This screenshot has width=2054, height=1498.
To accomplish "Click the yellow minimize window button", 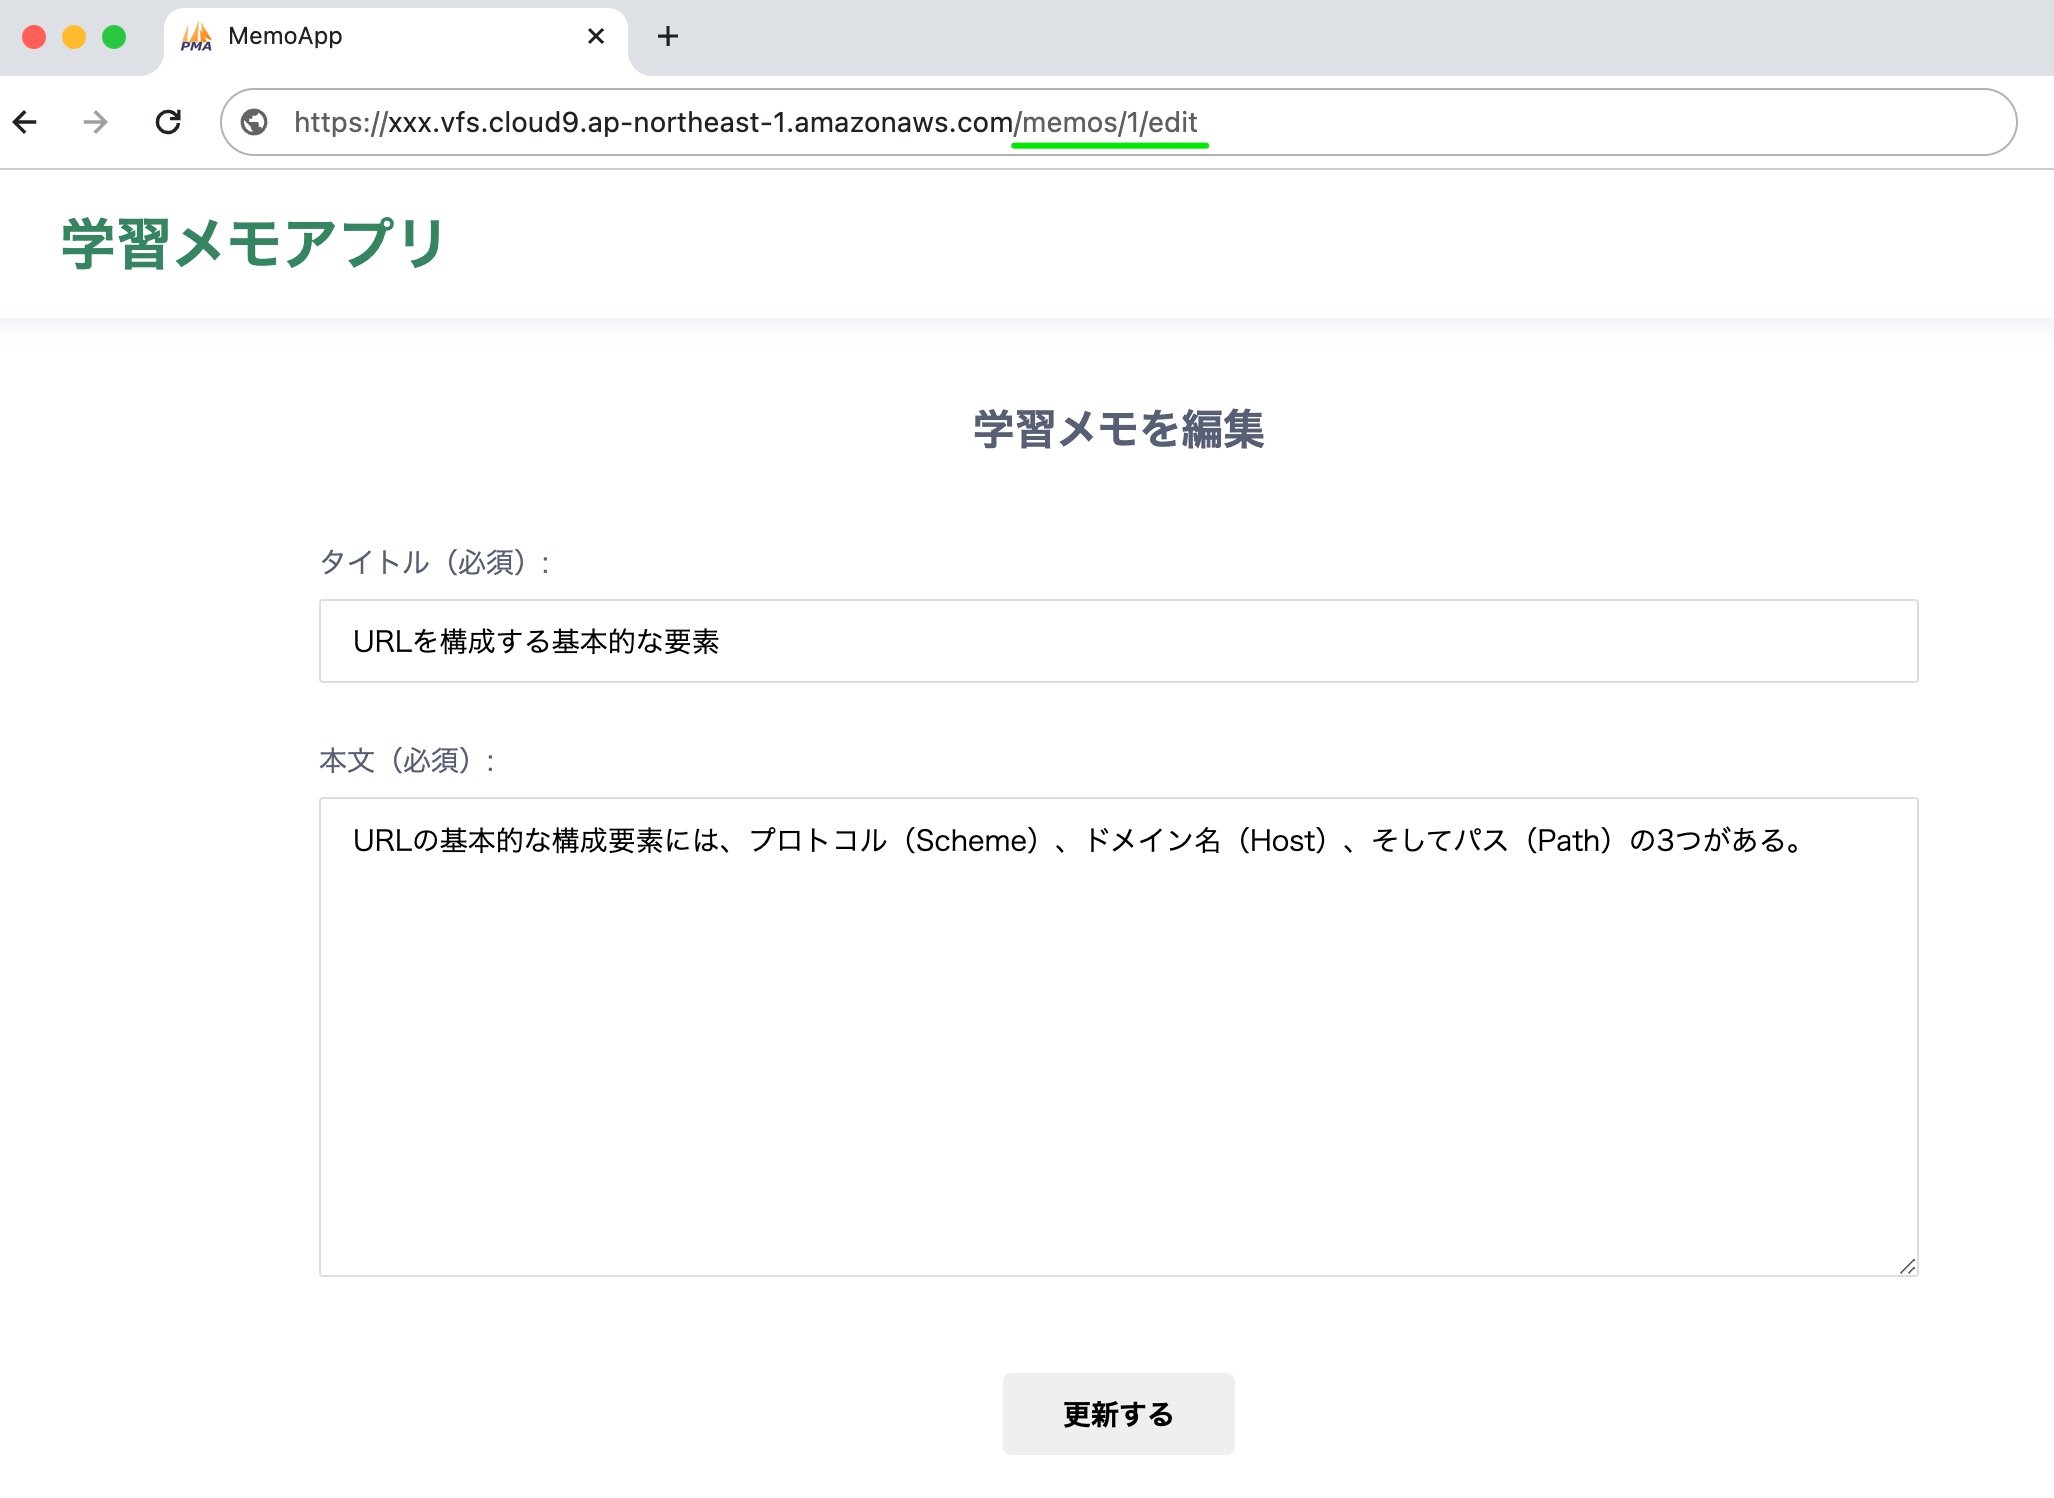I will coord(74,37).
